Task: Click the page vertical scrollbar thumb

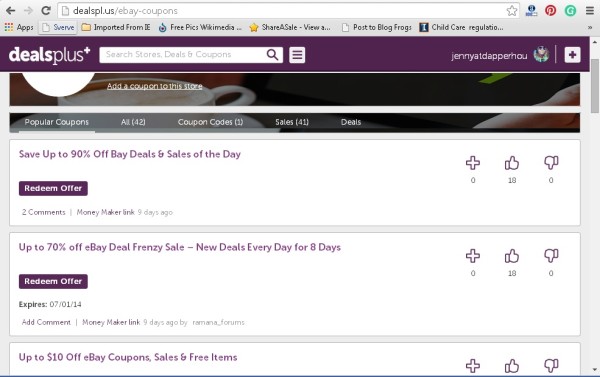Action: click(595, 86)
